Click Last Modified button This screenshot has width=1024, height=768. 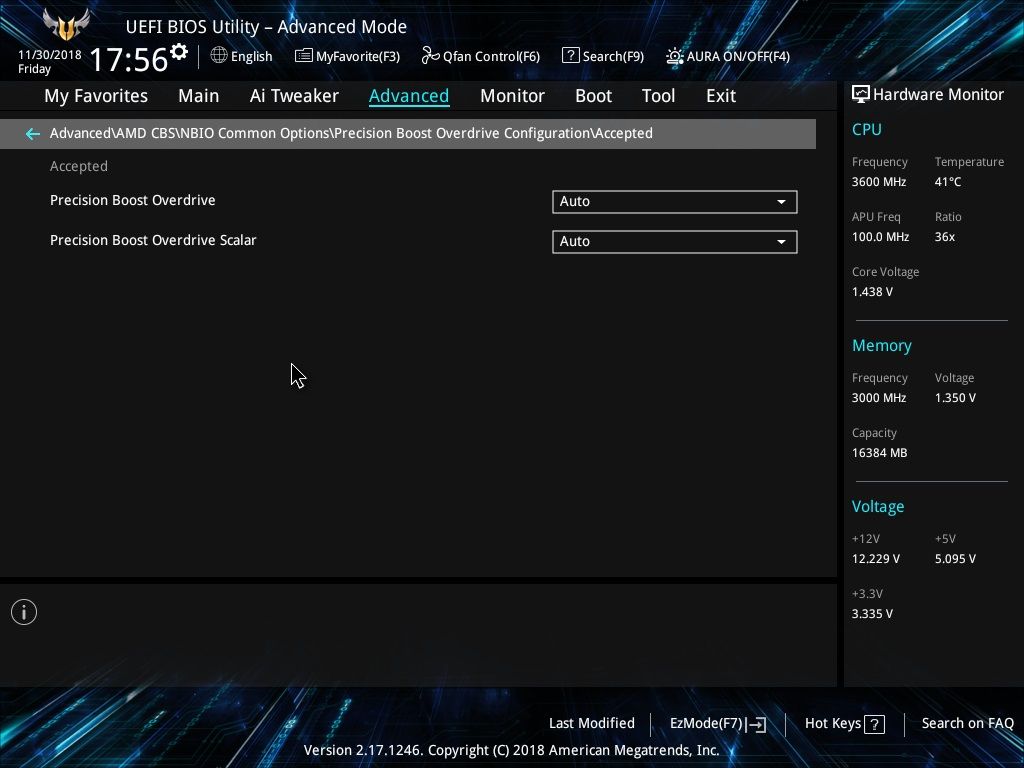click(592, 724)
